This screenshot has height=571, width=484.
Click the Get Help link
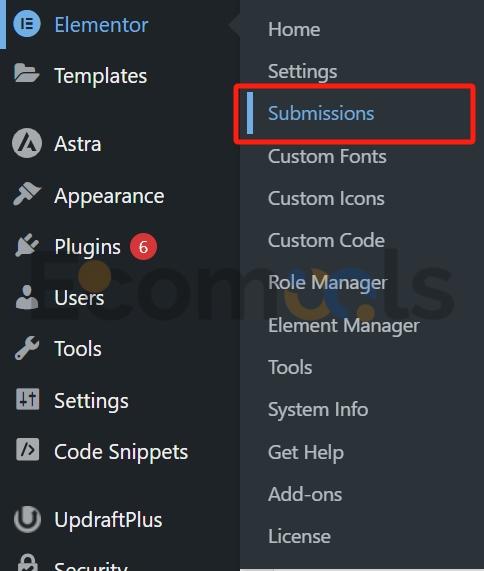tap(306, 453)
